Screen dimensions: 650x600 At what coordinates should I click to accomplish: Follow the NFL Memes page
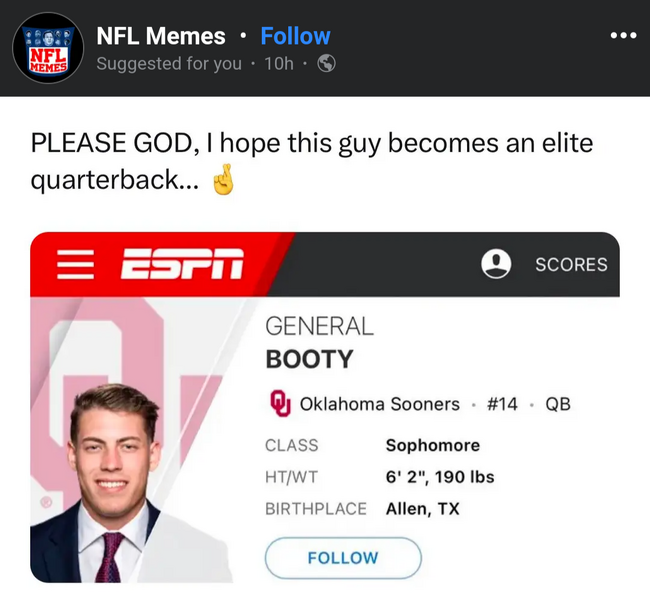[x=296, y=36]
